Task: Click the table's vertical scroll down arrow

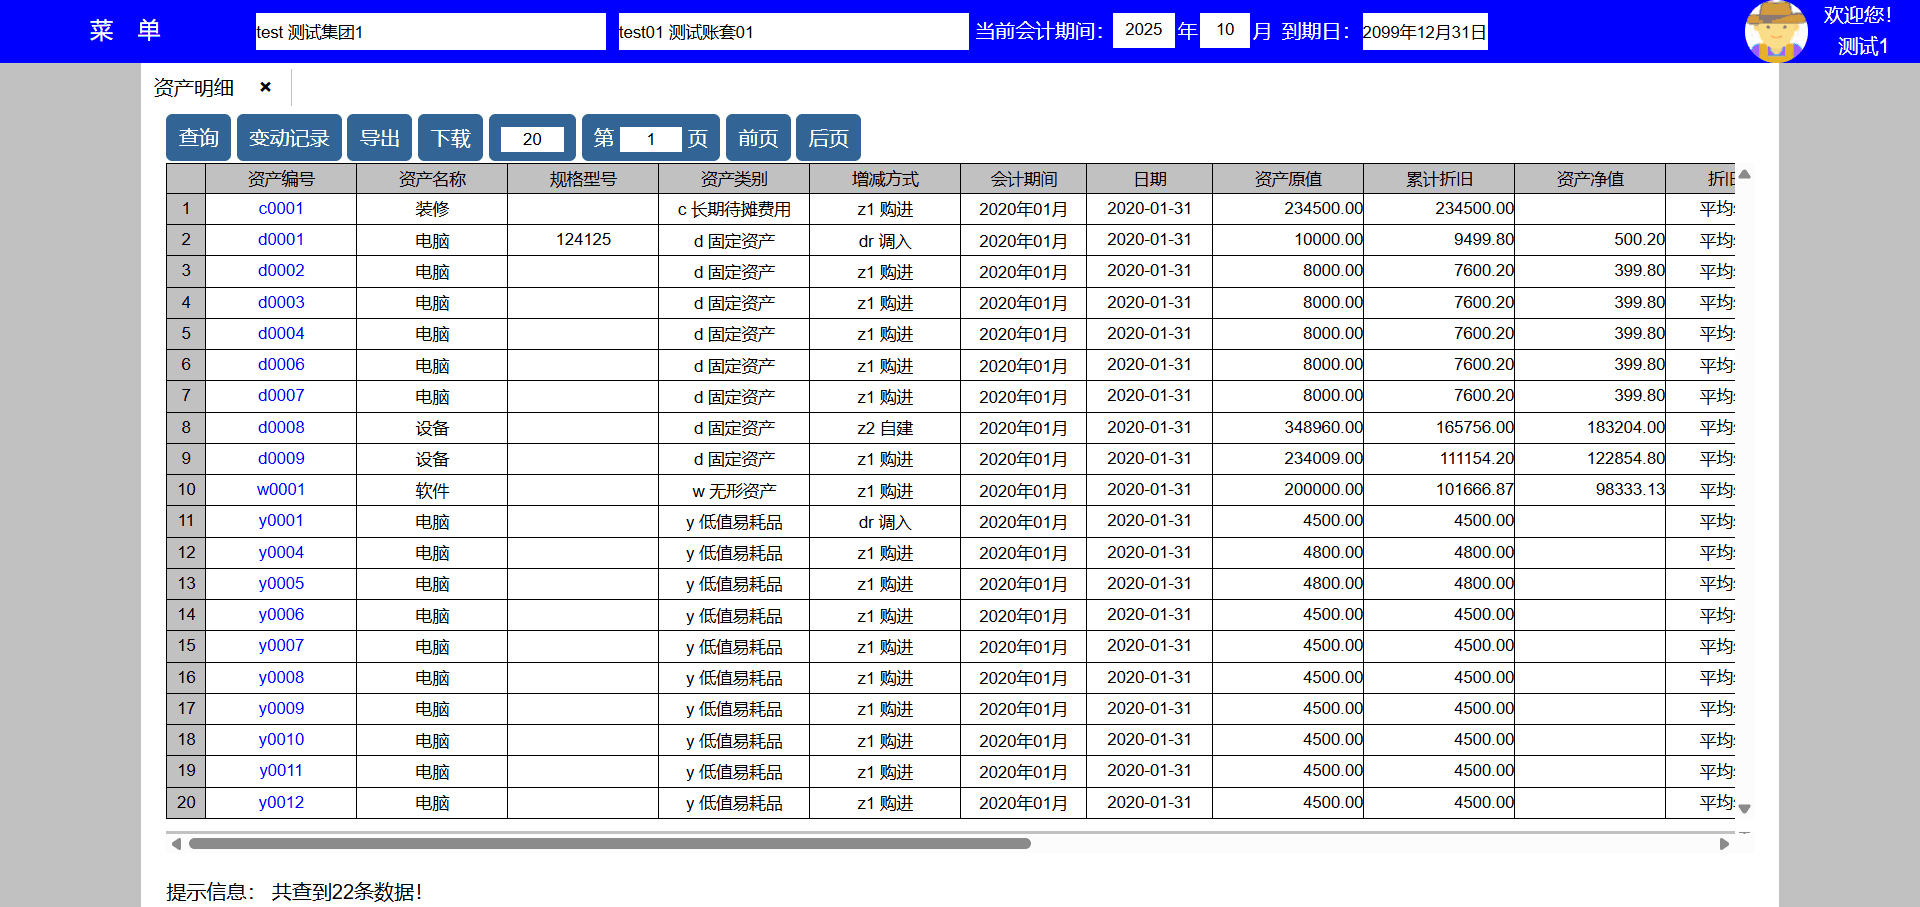Action: [x=1744, y=808]
